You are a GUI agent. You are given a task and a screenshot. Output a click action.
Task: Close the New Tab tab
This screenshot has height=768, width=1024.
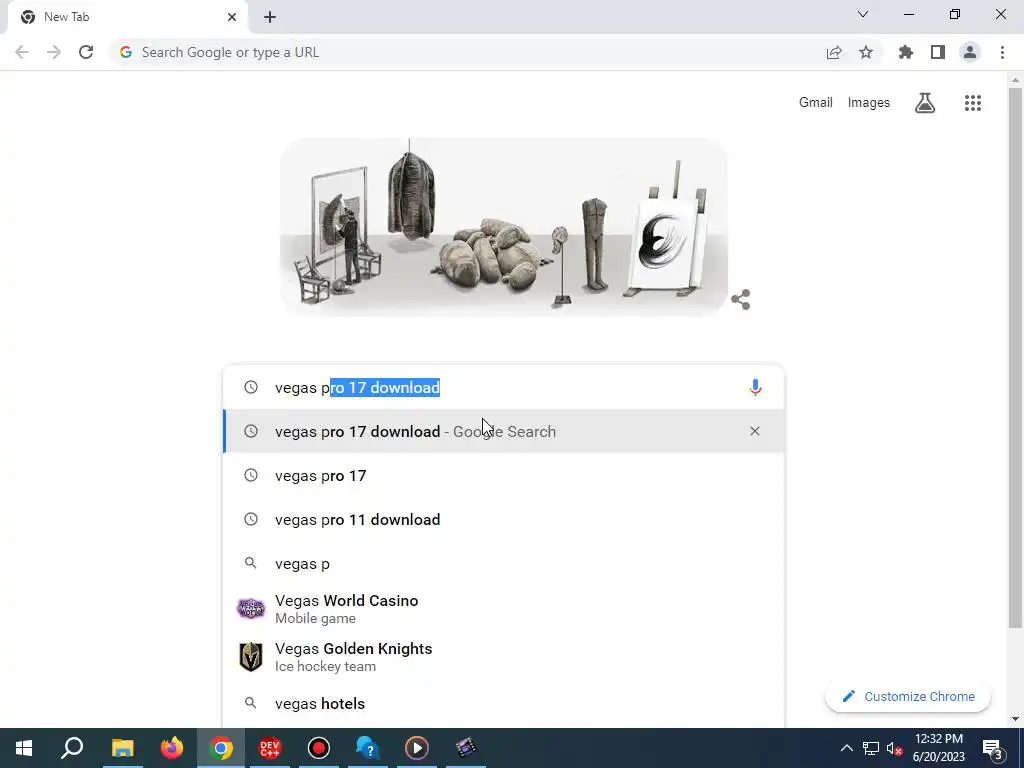[232, 17]
